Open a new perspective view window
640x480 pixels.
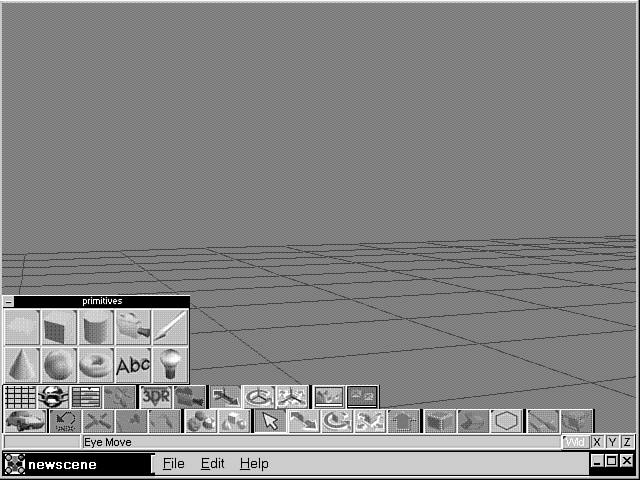pos(329,397)
